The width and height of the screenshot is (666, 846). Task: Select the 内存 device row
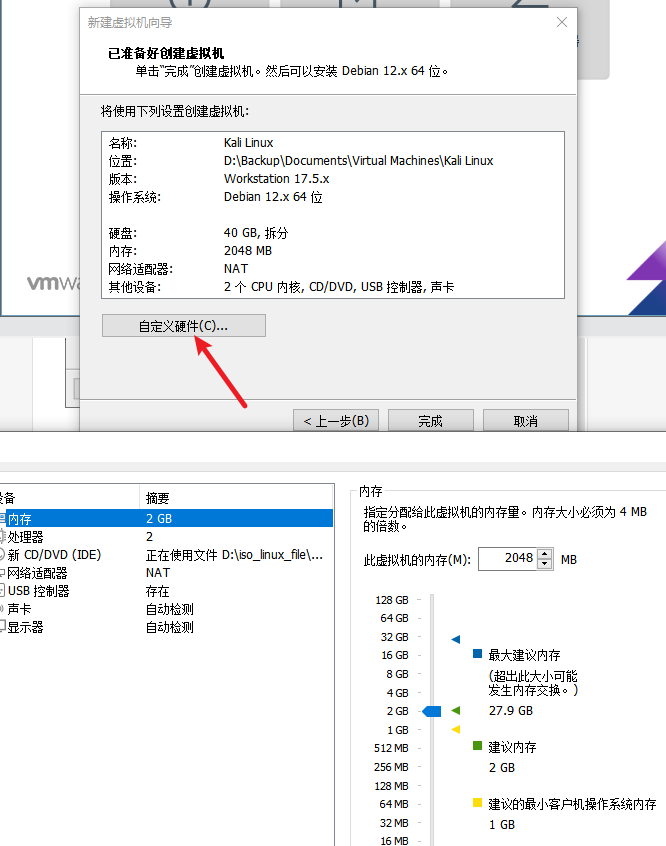(x=20, y=519)
